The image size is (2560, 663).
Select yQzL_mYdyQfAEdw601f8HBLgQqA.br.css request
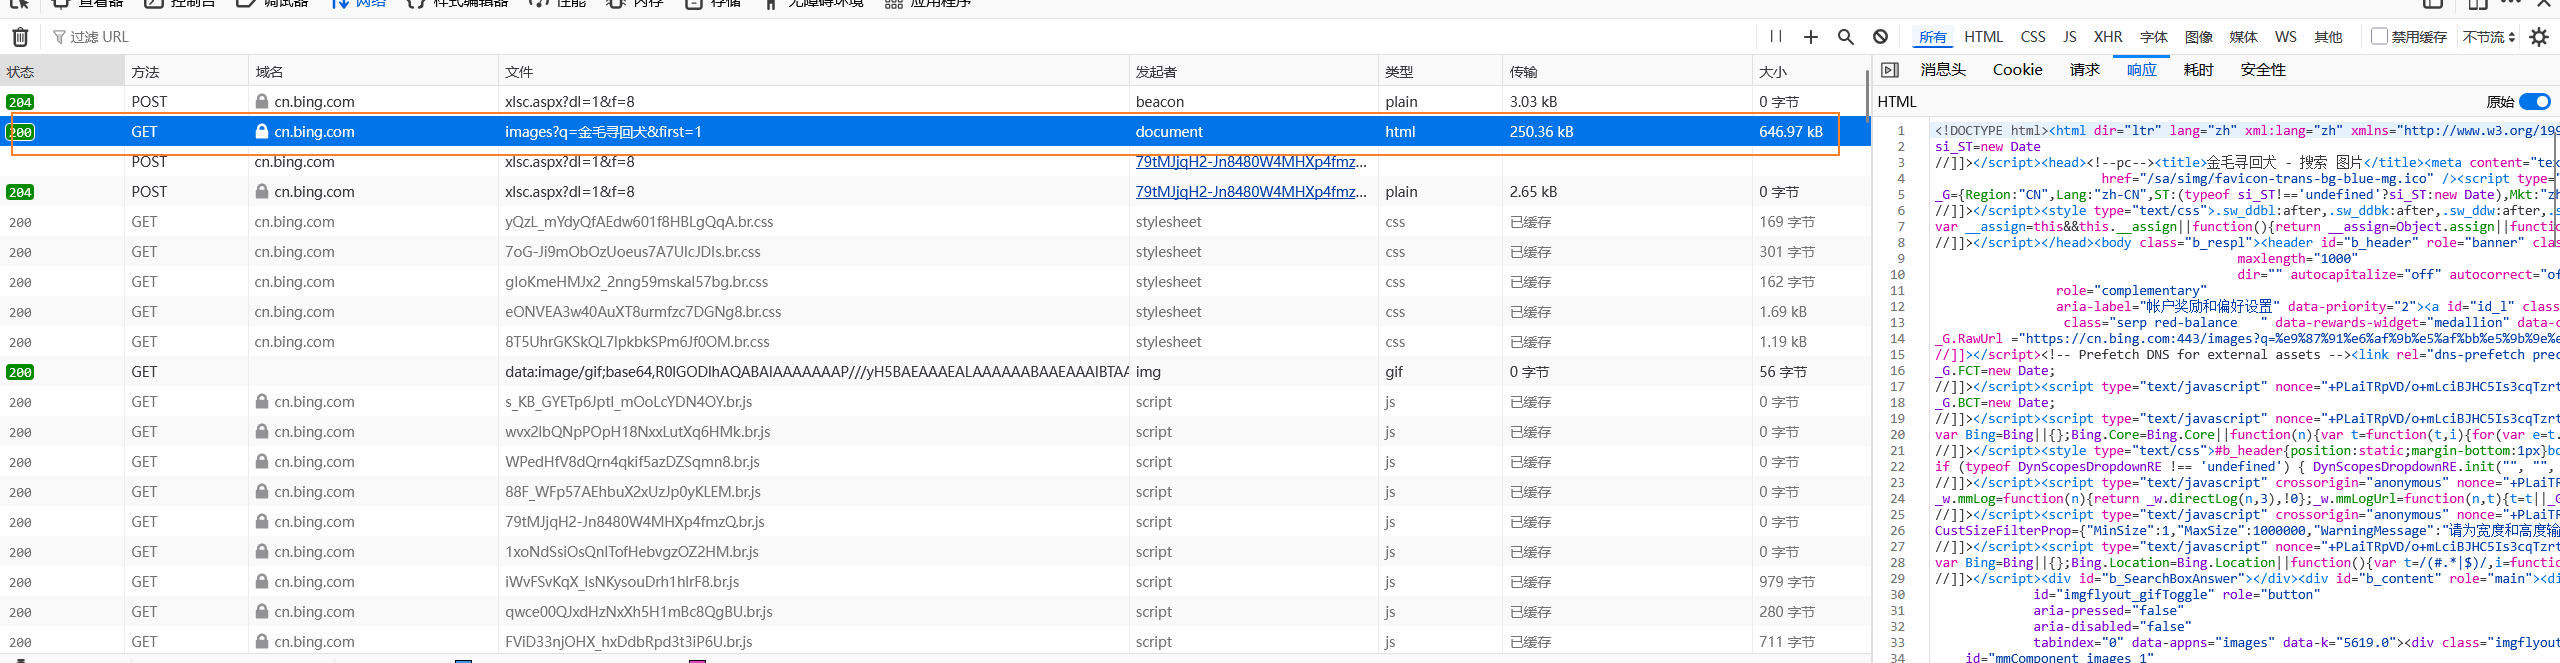coord(935,222)
